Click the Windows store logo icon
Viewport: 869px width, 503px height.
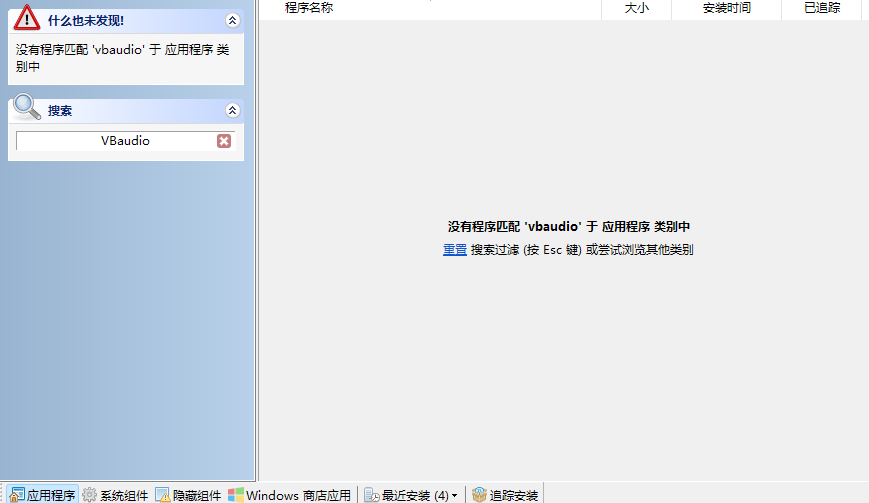236,495
